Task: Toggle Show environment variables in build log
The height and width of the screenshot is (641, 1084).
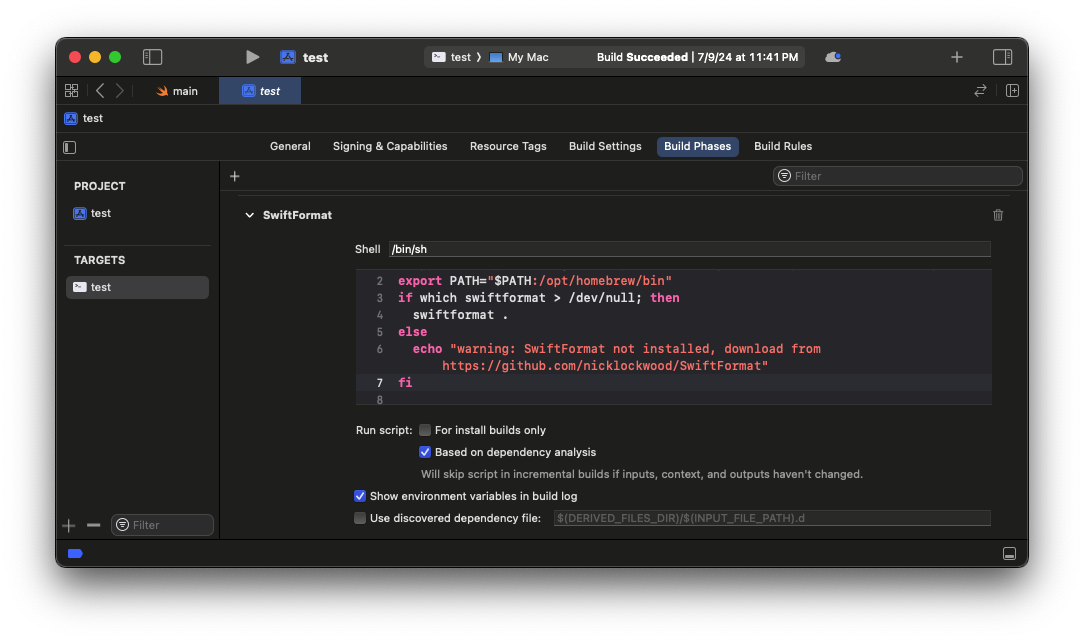Action: 359,496
